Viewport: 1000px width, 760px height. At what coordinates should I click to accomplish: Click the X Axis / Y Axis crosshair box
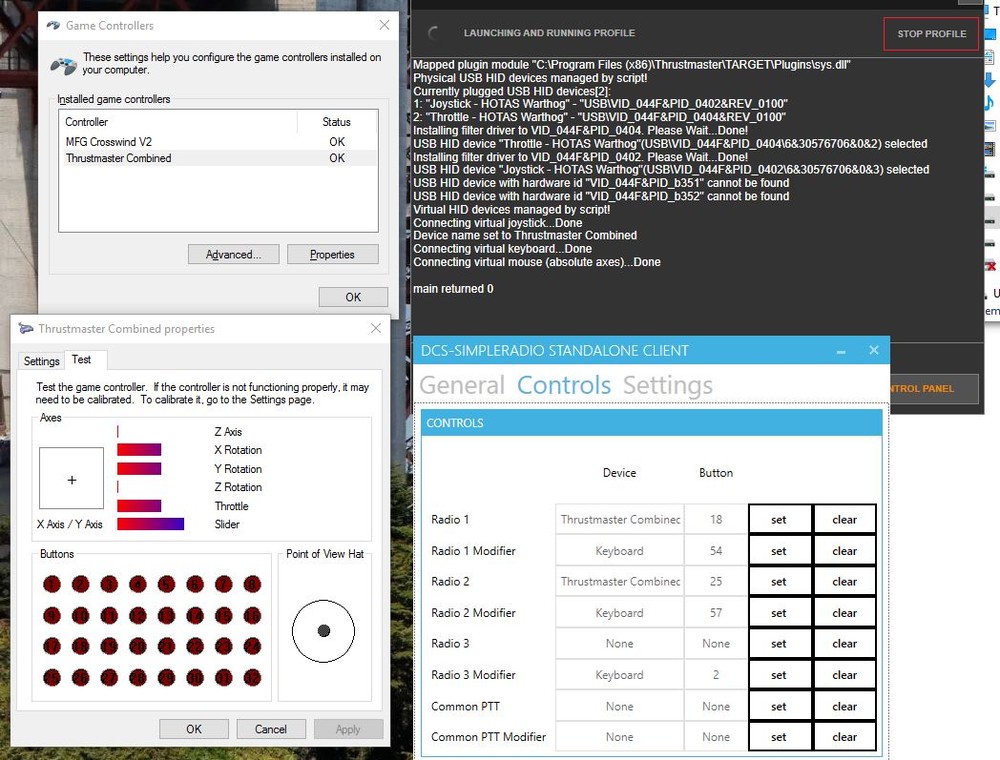tap(71, 478)
